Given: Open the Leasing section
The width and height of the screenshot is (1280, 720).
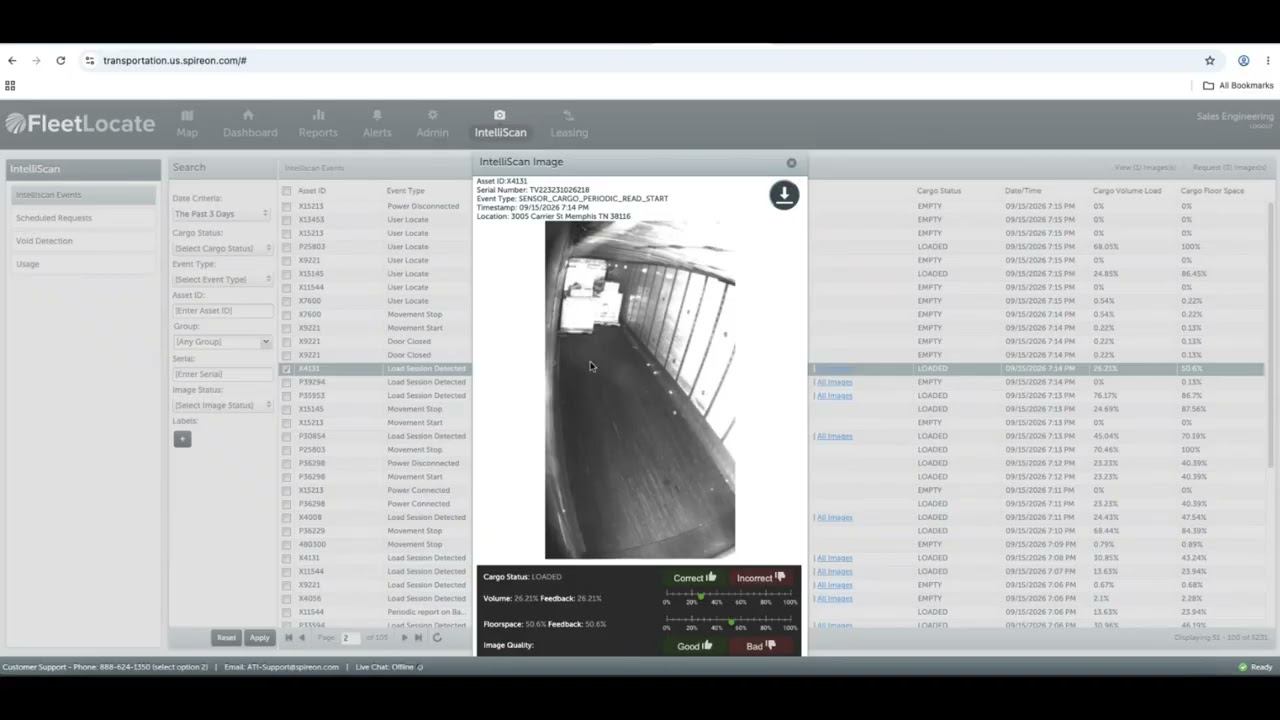Looking at the screenshot, I should click(569, 123).
